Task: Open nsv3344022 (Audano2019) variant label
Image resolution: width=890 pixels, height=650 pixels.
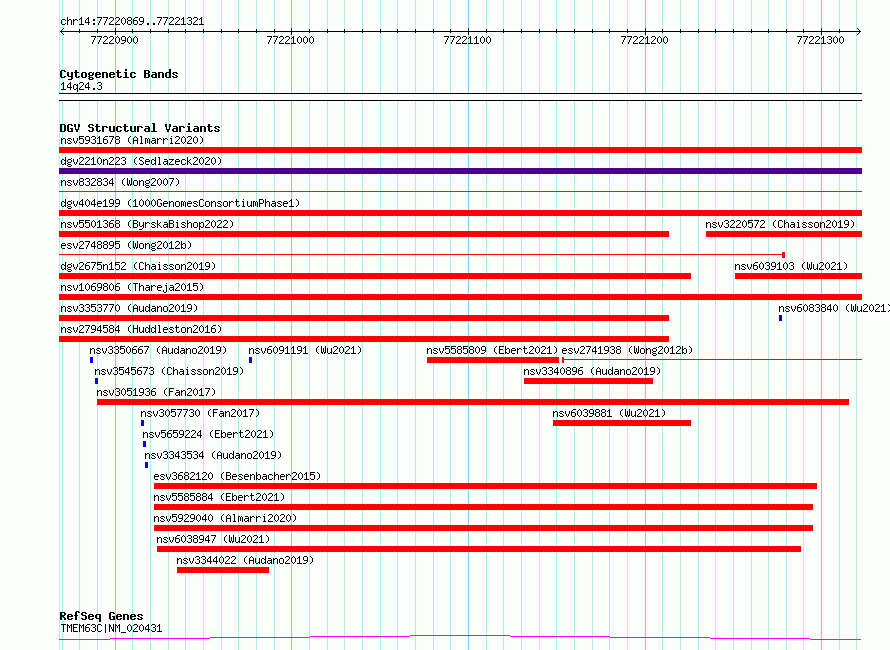Action: pos(245,560)
